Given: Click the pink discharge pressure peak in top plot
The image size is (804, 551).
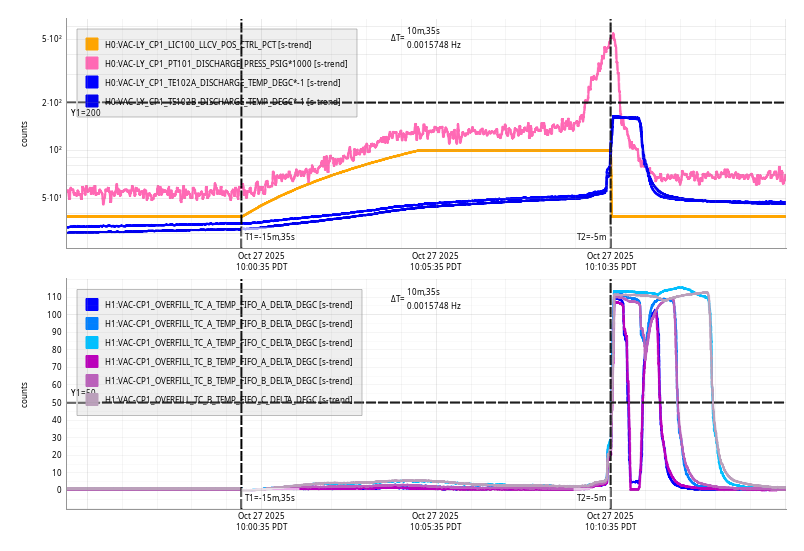Looking at the screenshot, I should click(x=613, y=35).
